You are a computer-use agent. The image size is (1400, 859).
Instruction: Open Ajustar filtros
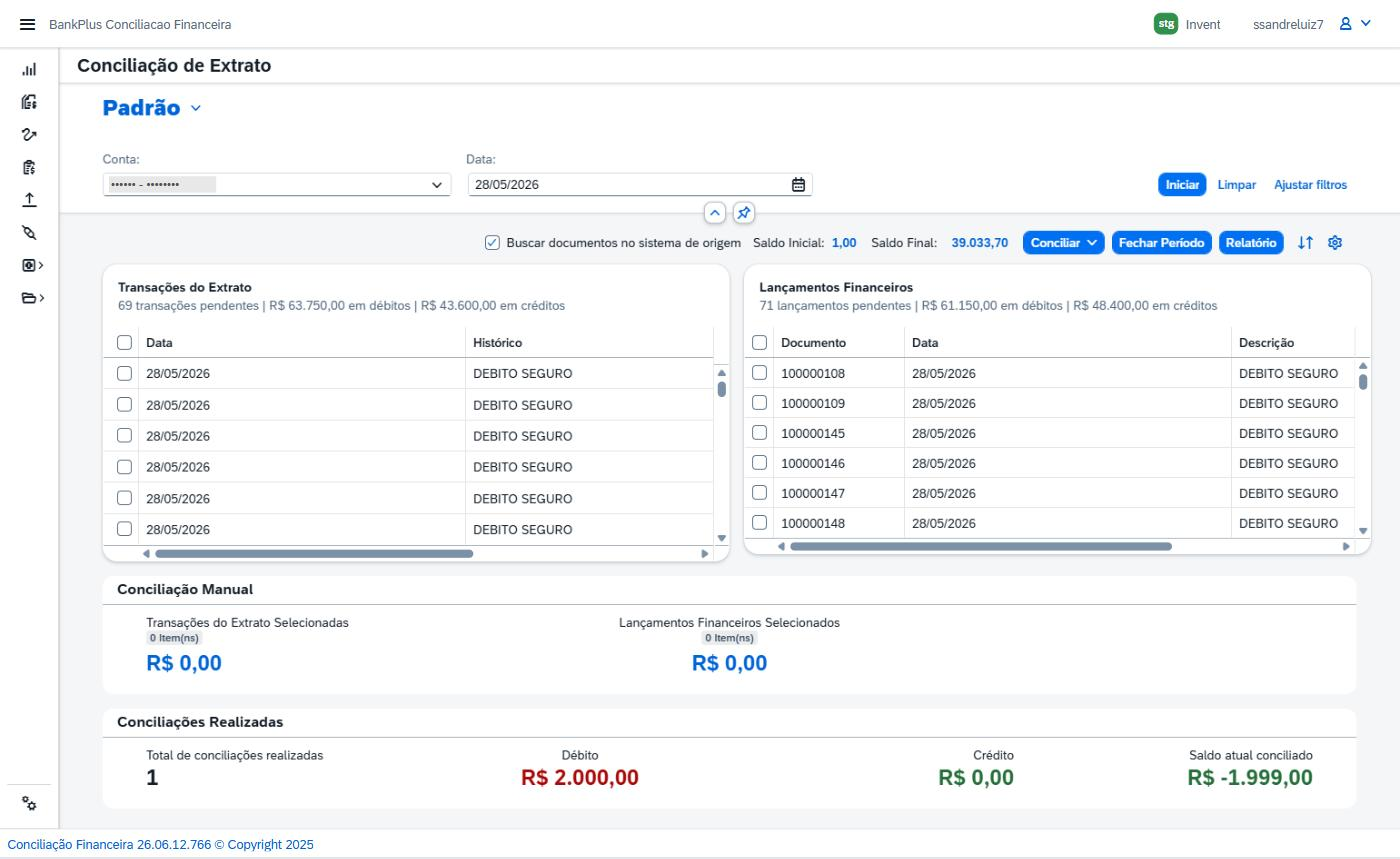click(x=1310, y=185)
